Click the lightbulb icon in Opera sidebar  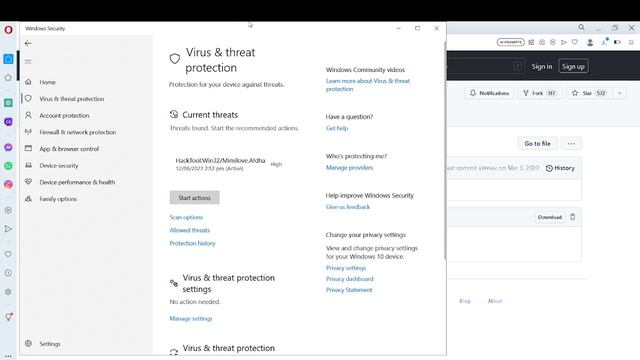(8, 317)
